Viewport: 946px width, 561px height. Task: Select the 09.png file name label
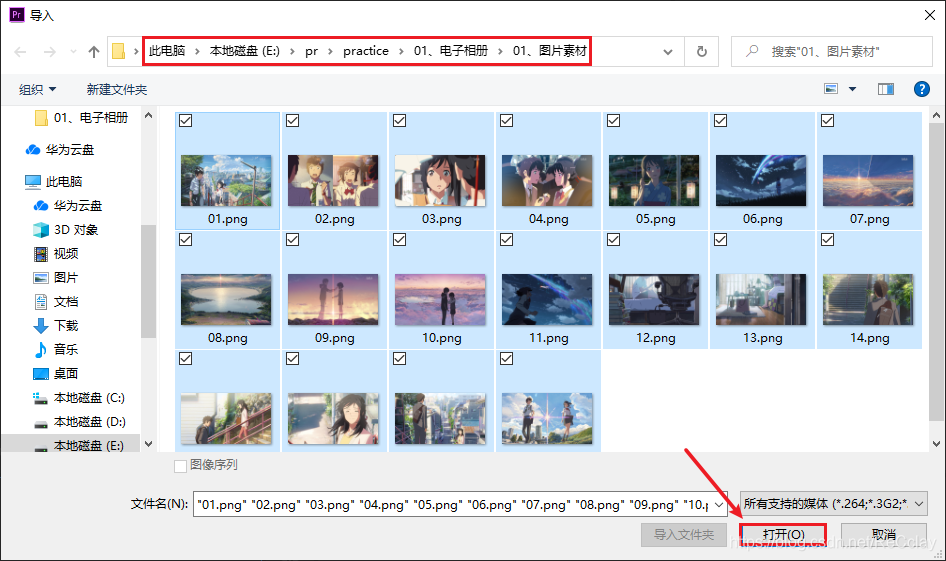tap(334, 338)
